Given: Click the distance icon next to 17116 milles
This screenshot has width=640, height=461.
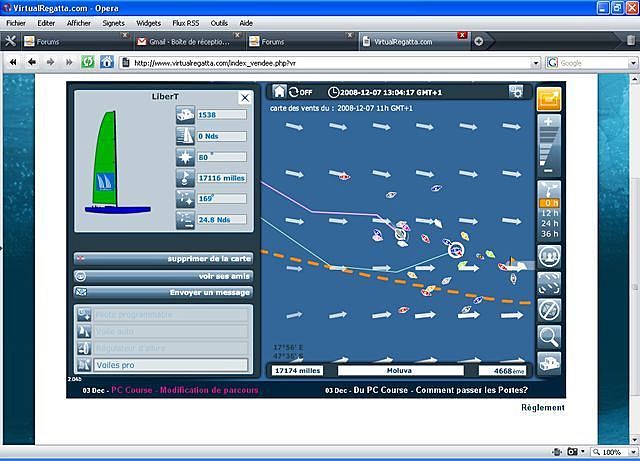Looking at the screenshot, I should 185,178.
